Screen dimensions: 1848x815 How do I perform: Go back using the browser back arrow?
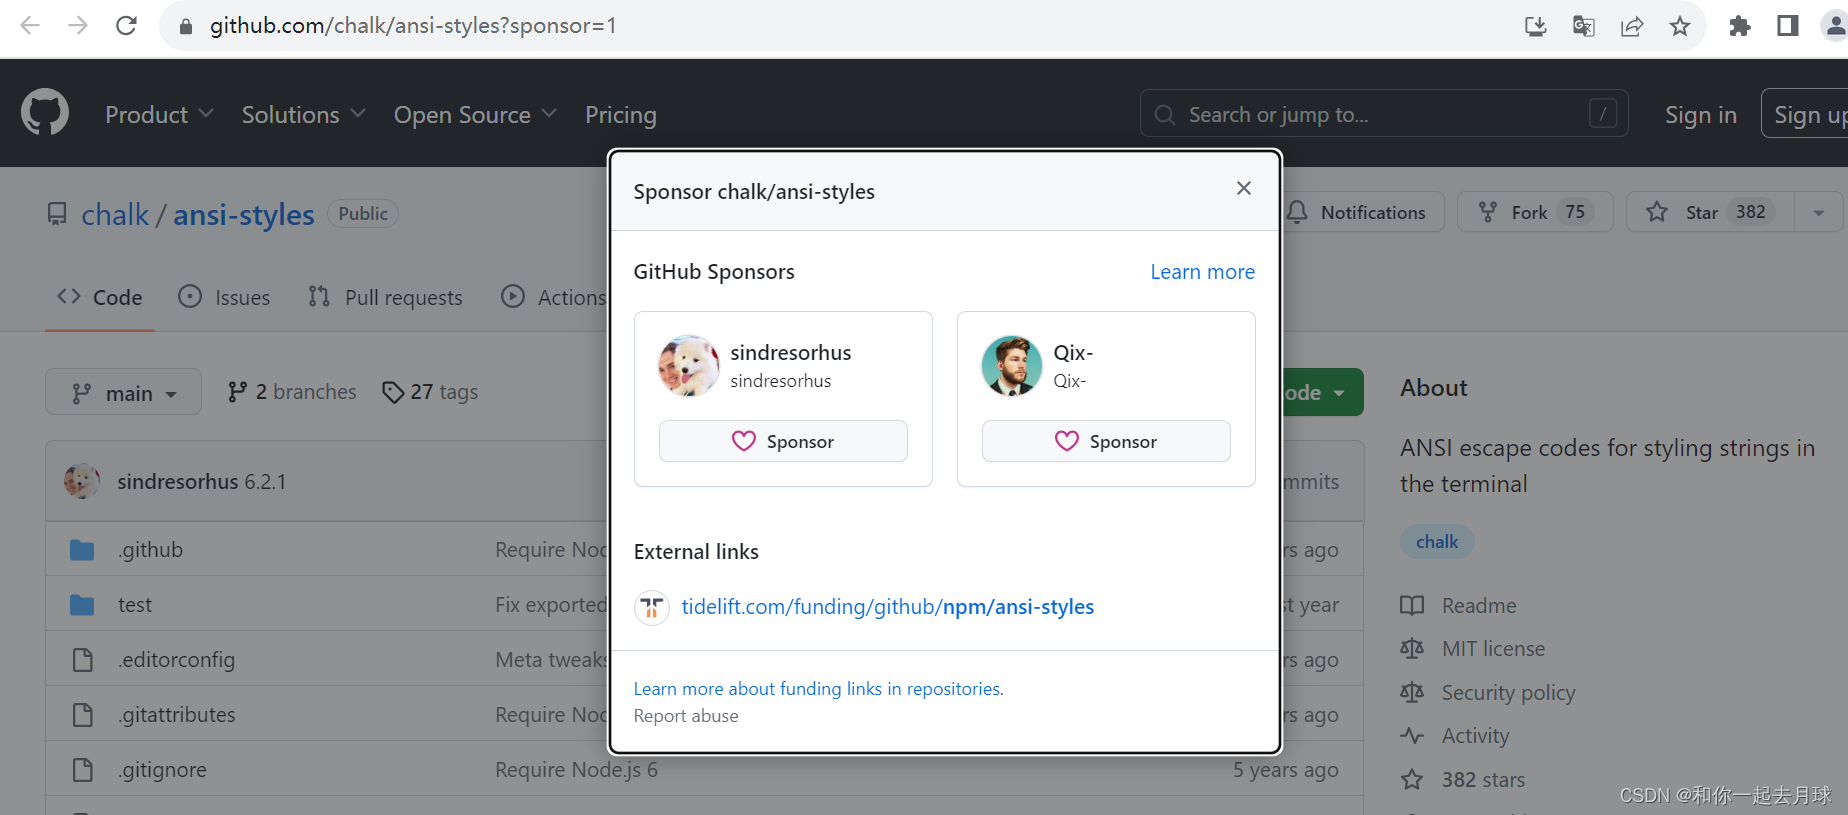tap(30, 26)
